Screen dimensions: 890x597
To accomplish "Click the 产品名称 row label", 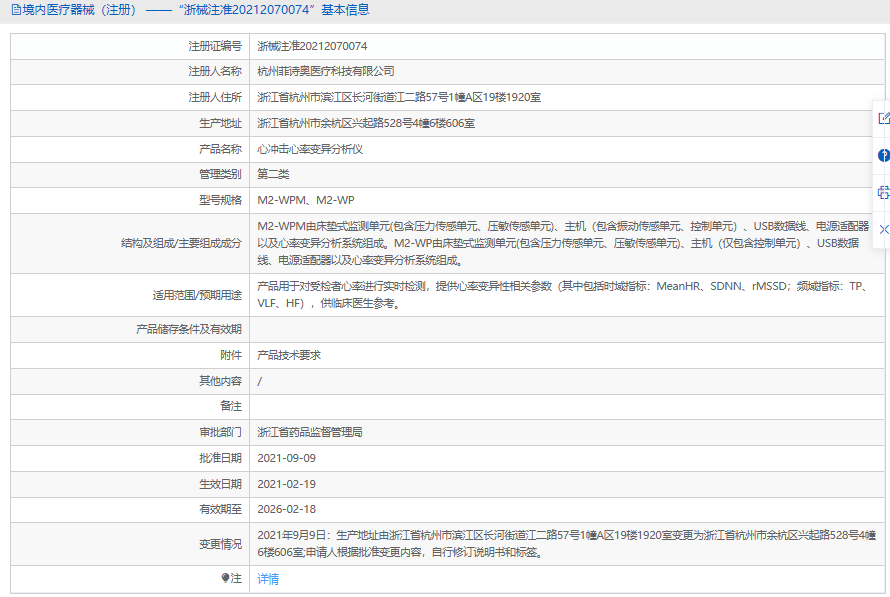I will click(x=220, y=149).
